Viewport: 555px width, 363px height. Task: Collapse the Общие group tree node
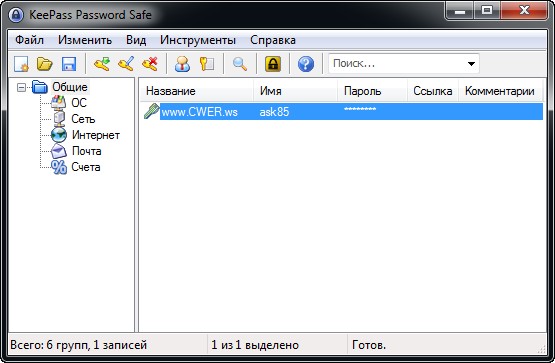point(21,87)
